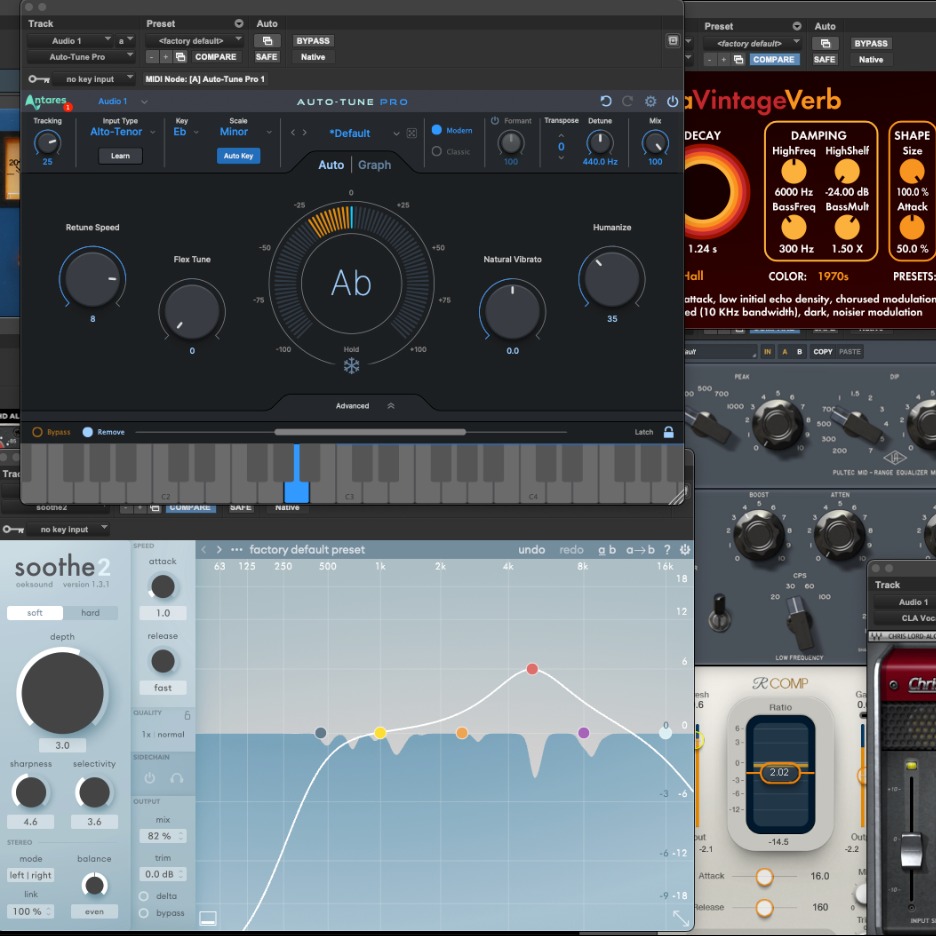Enable the Bypass option on Auto-Tune keyboard bar

point(37,432)
